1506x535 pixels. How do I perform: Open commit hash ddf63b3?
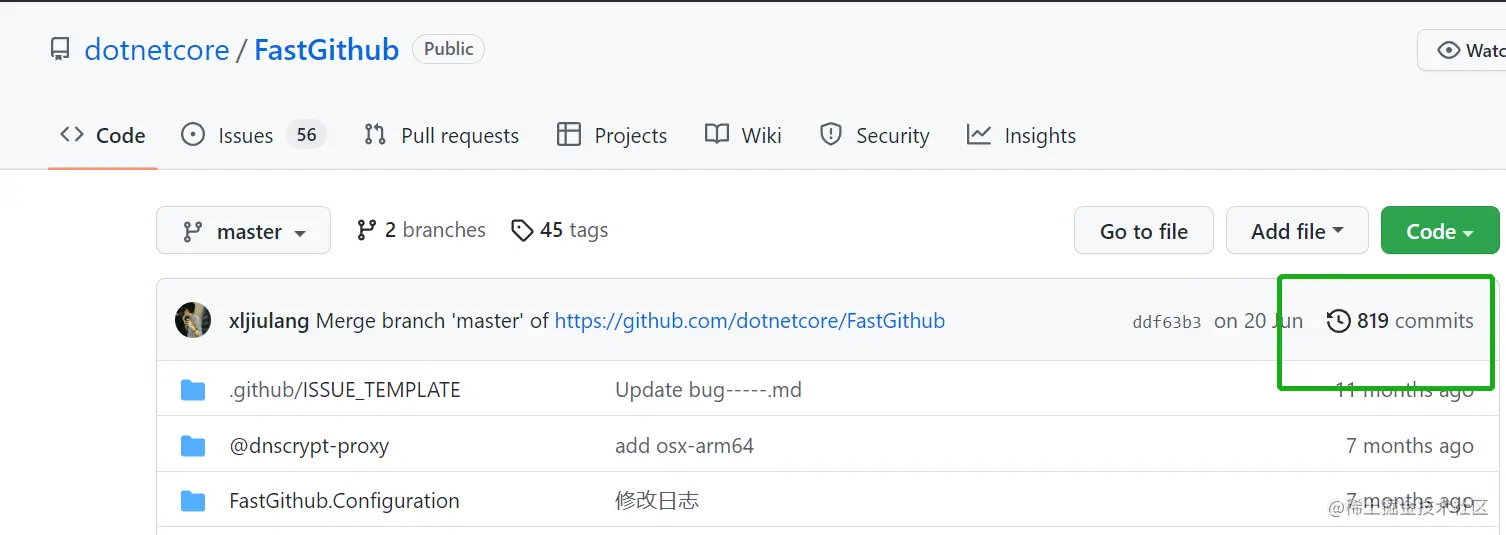[1167, 322]
